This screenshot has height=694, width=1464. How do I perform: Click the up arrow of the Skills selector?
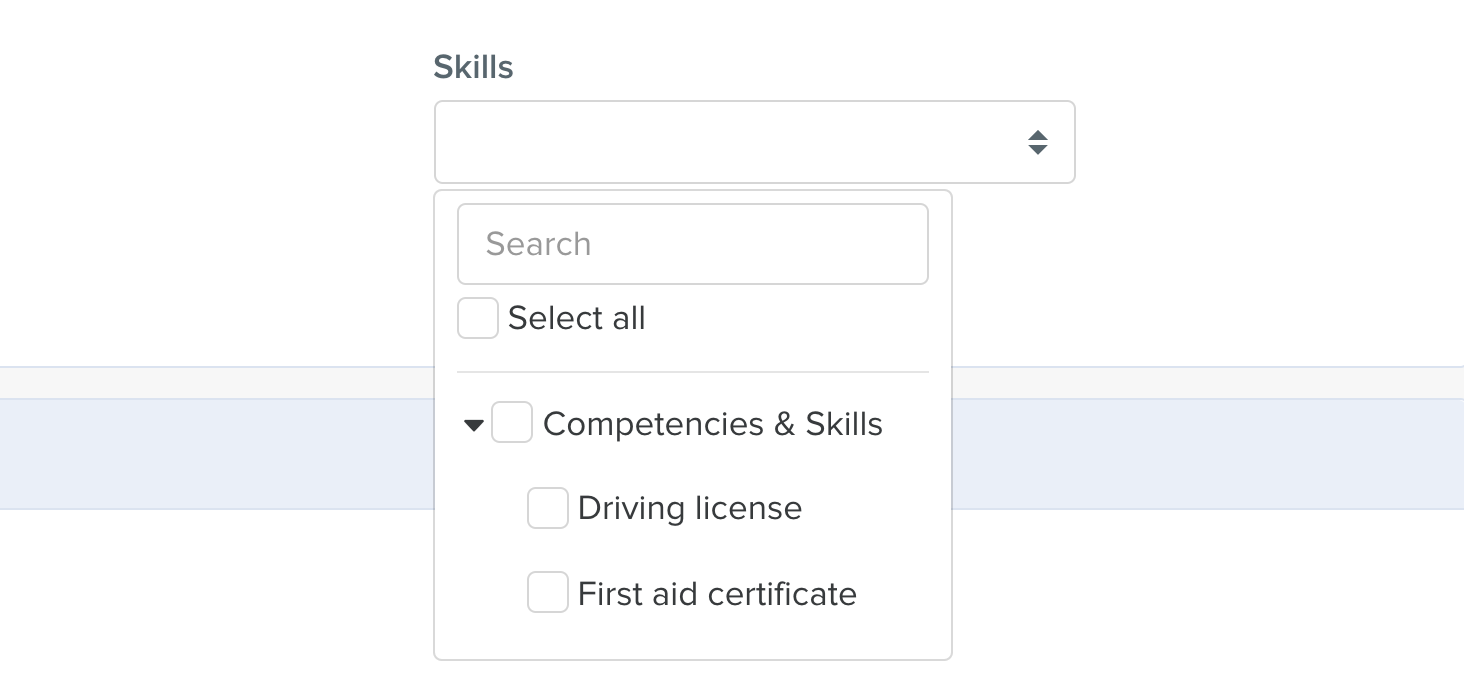(1038, 135)
